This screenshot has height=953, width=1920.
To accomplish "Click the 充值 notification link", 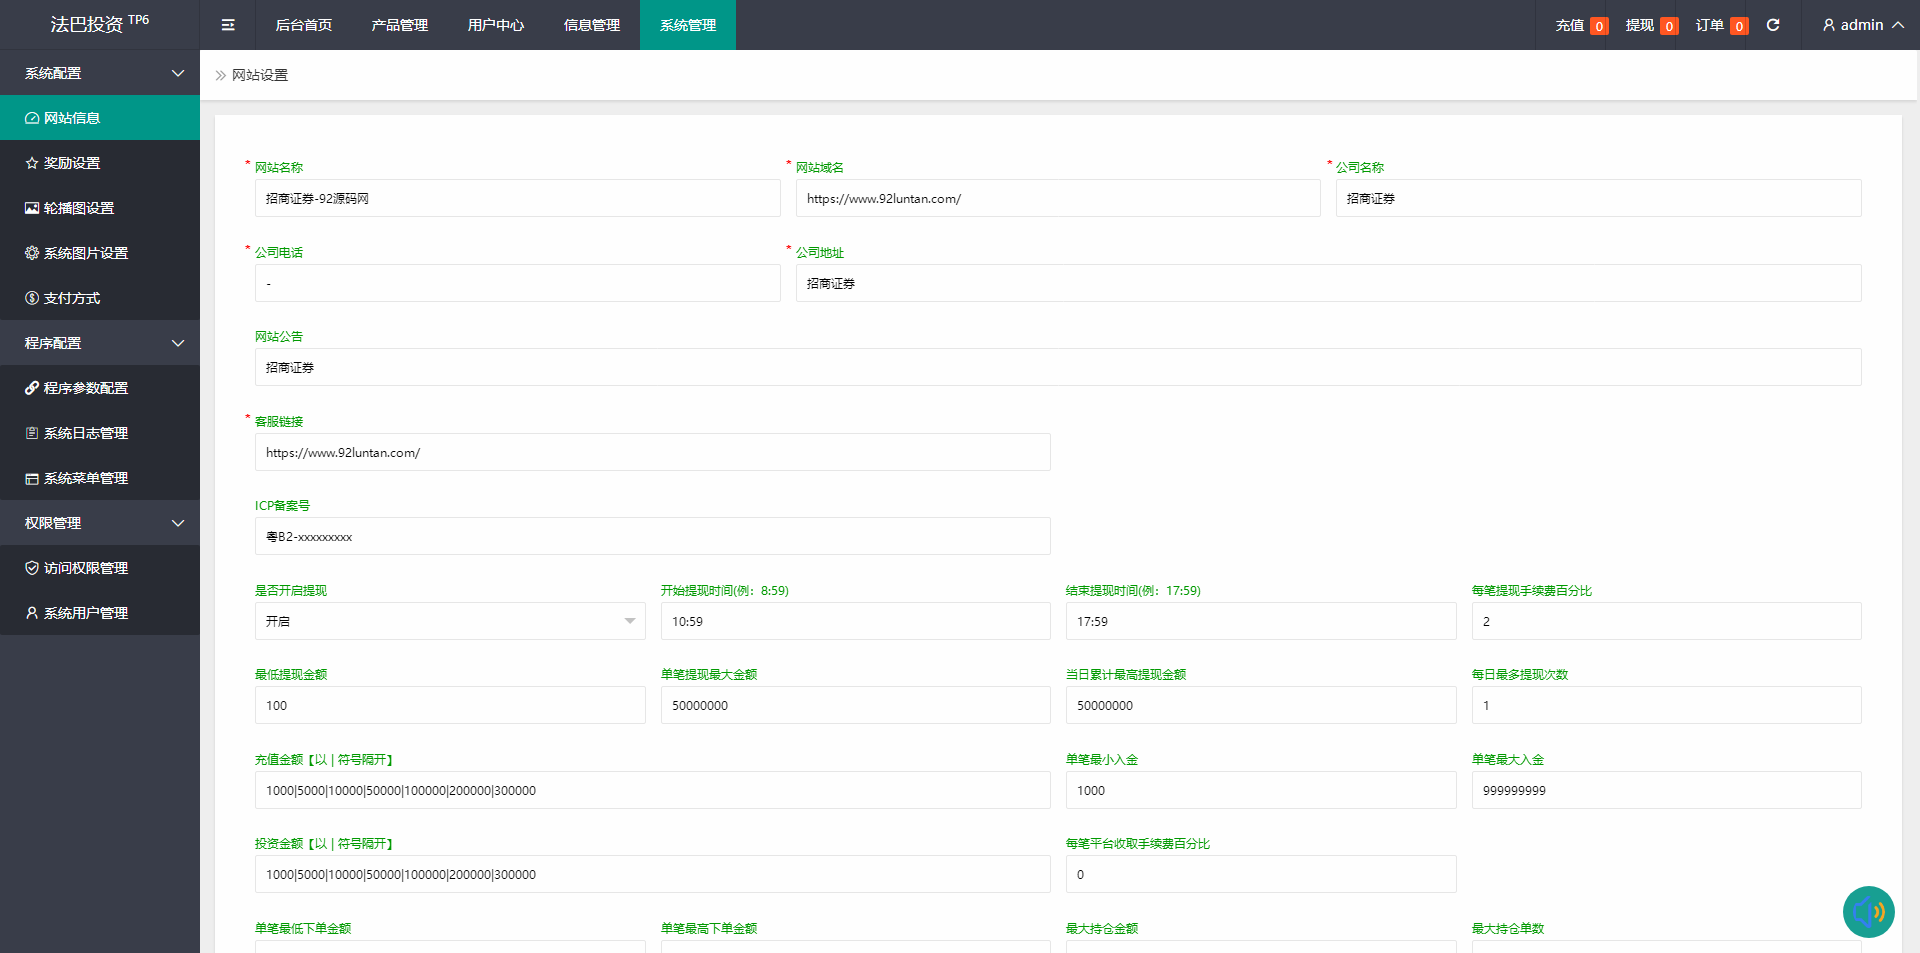I will point(1580,25).
